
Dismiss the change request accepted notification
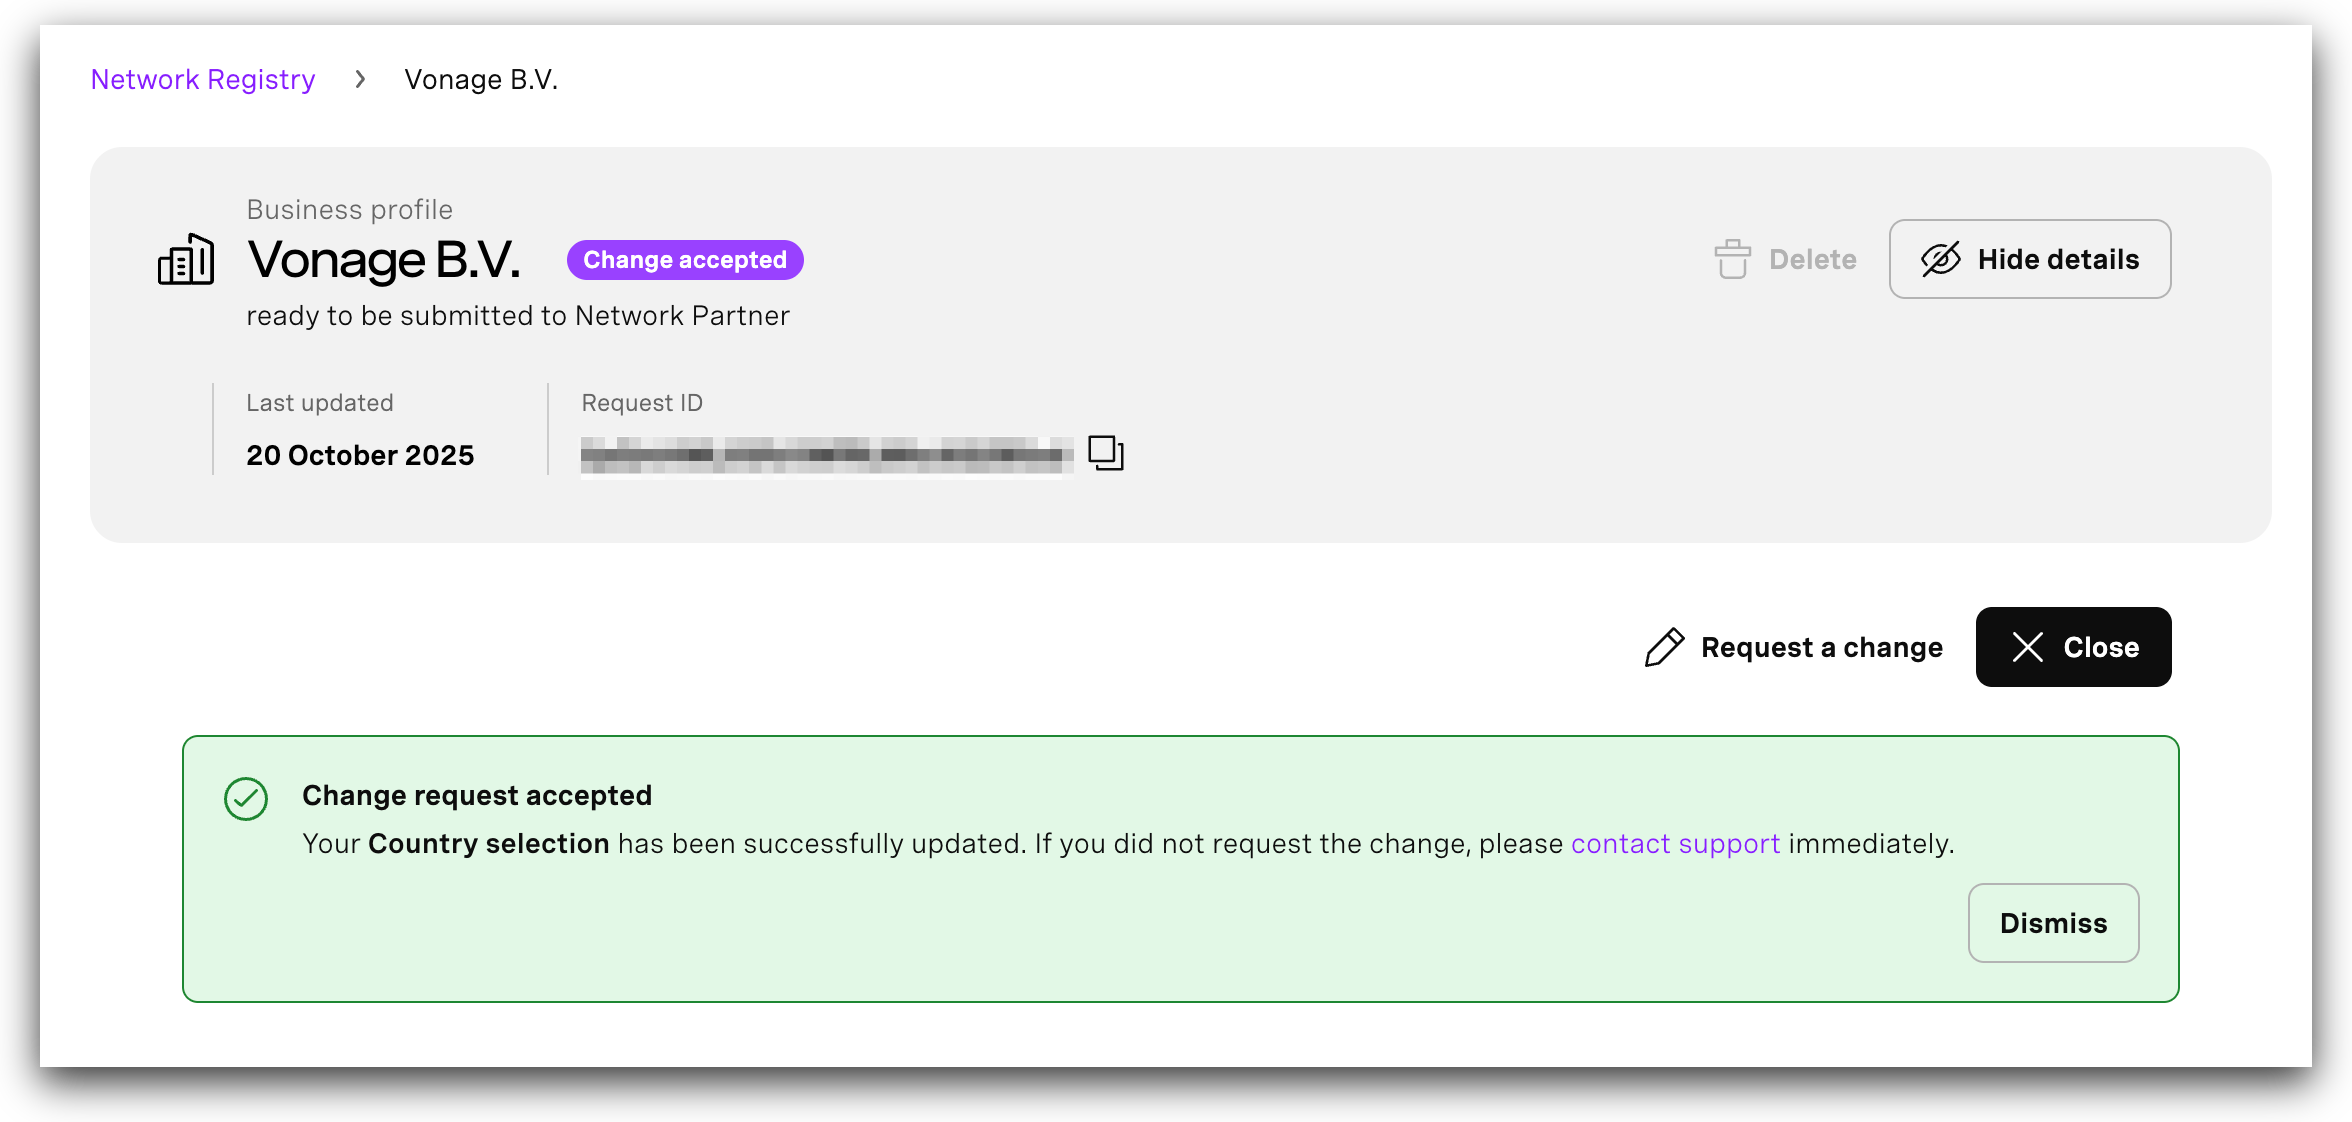pyautogui.click(x=2053, y=922)
